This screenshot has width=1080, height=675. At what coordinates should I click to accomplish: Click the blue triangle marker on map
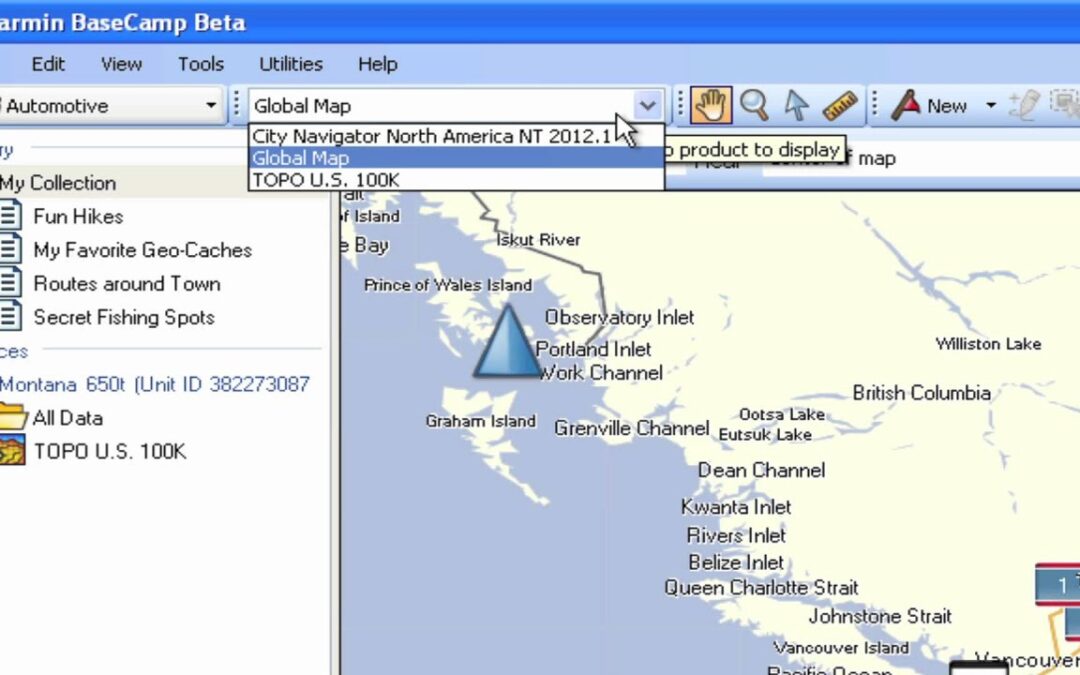507,344
